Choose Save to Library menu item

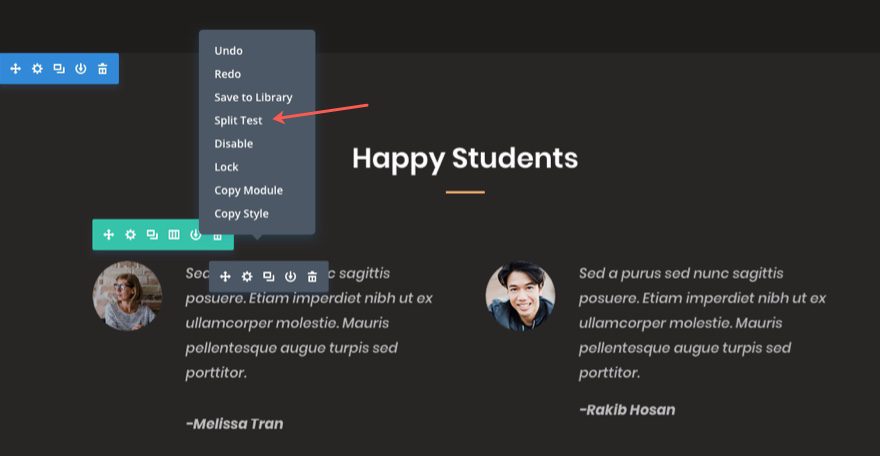(253, 97)
